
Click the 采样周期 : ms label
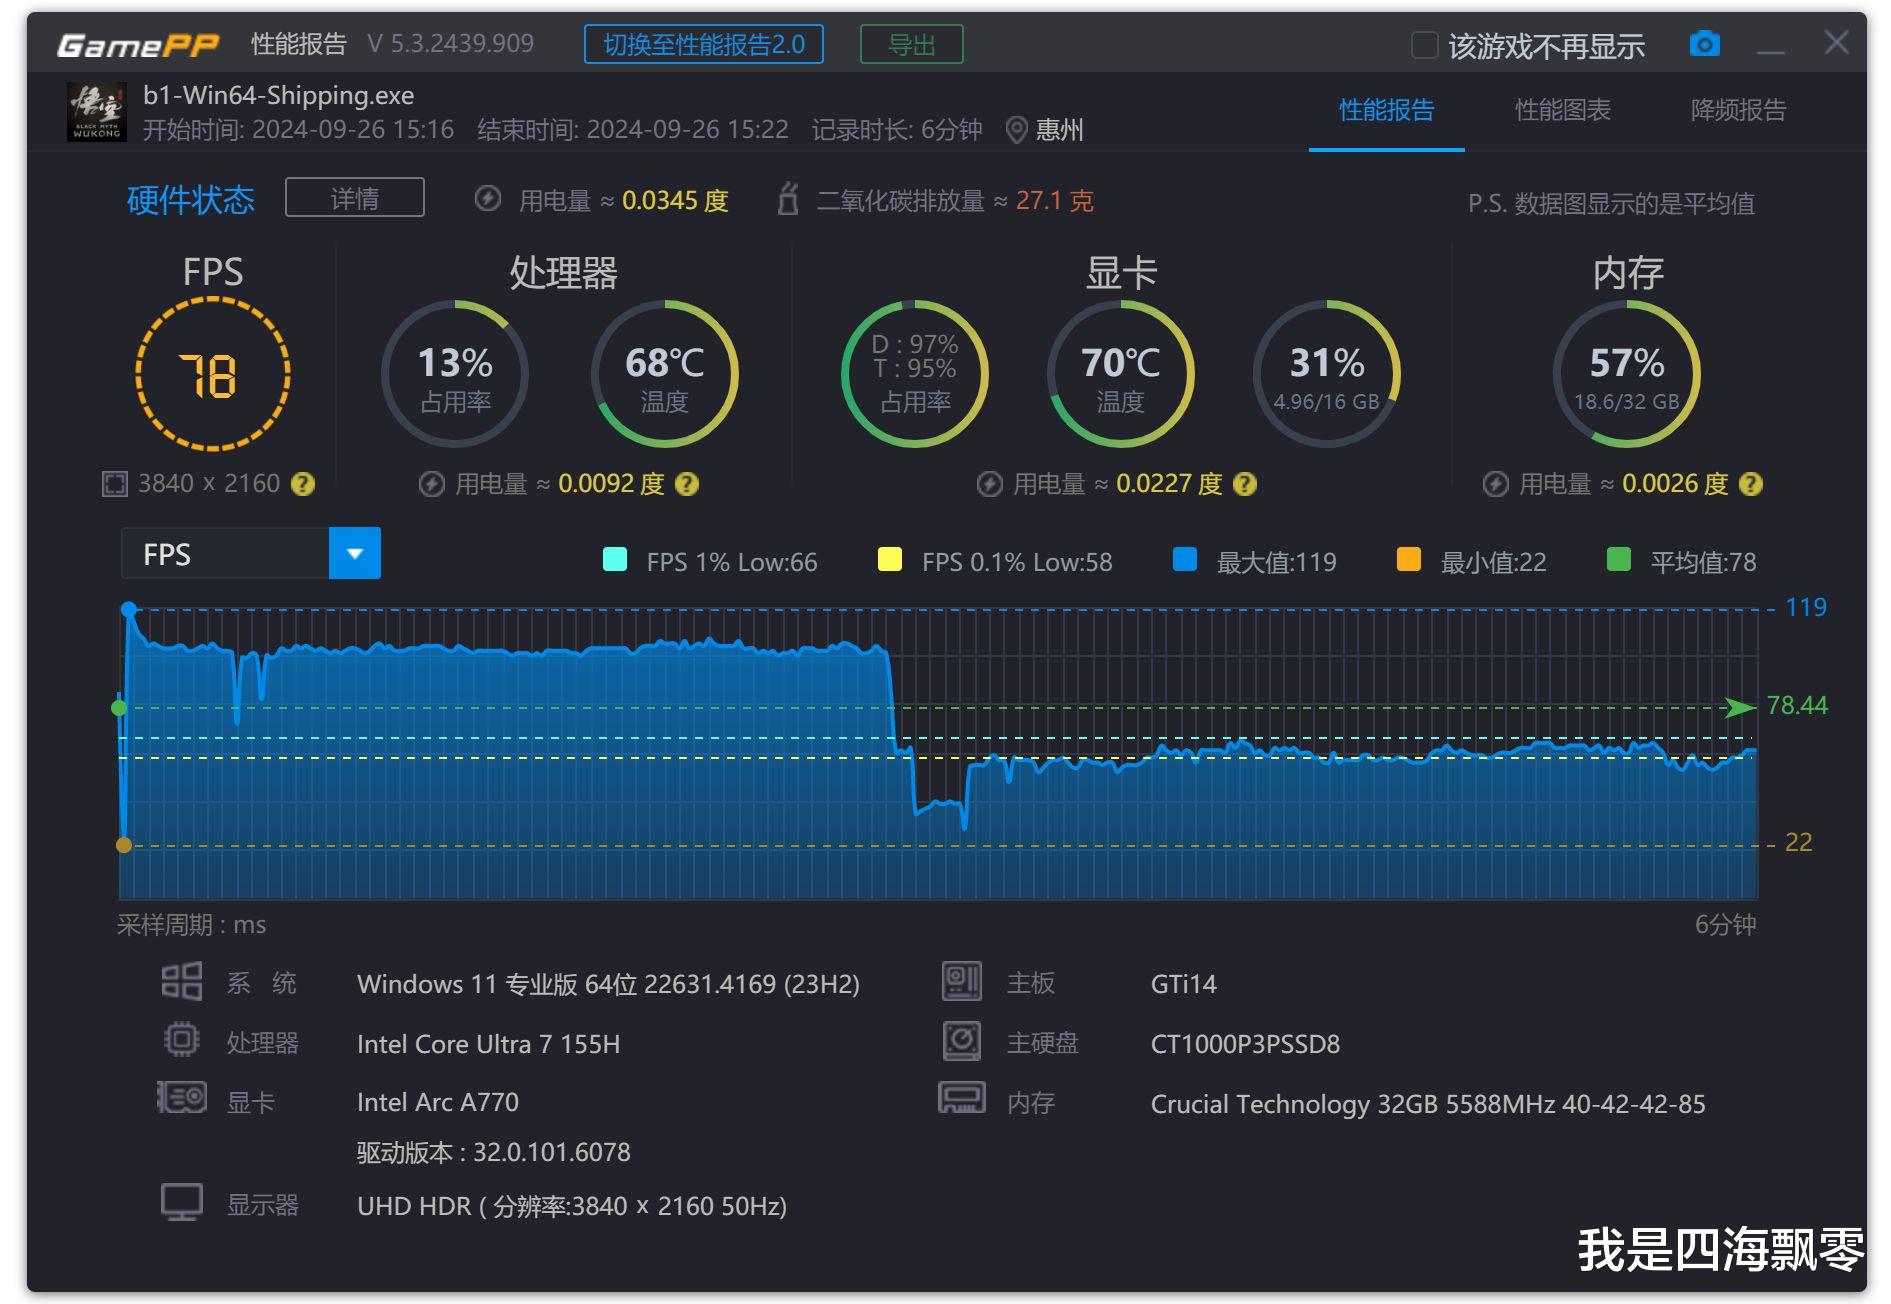(x=192, y=925)
